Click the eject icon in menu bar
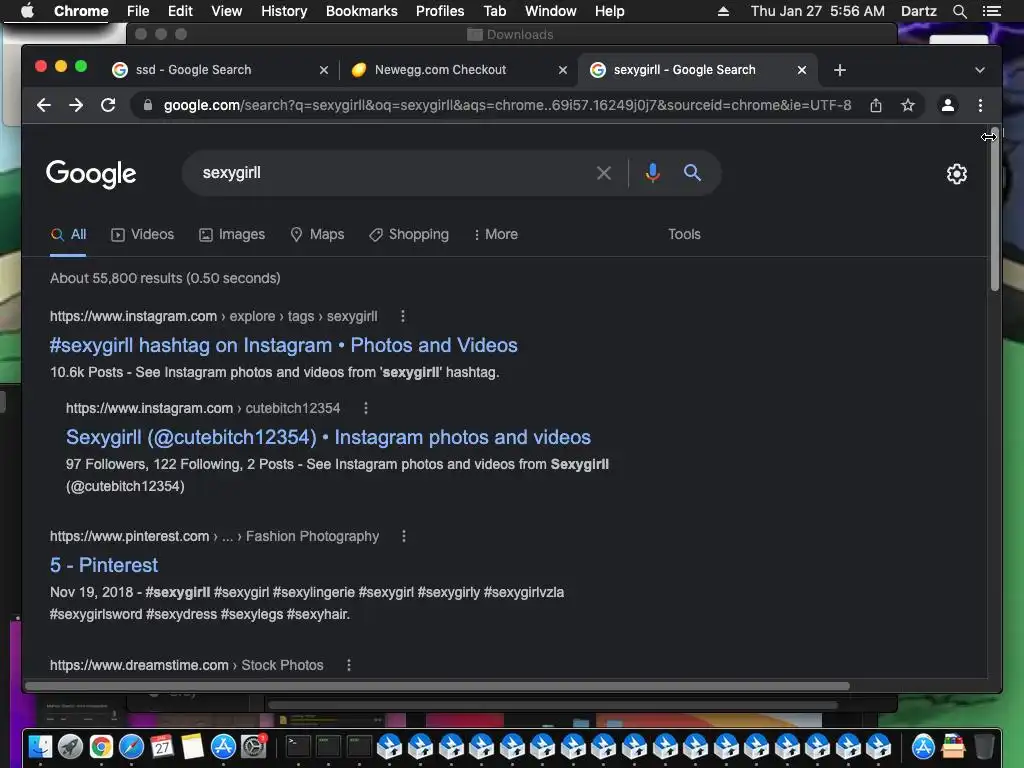Viewport: 1024px width, 768px height. point(723,11)
